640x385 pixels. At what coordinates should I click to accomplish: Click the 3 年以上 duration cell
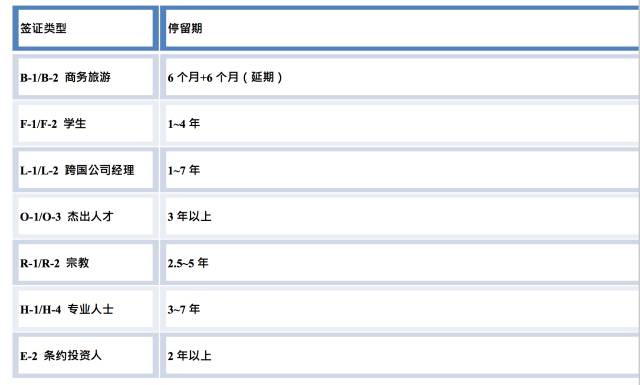pyautogui.click(x=400, y=216)
